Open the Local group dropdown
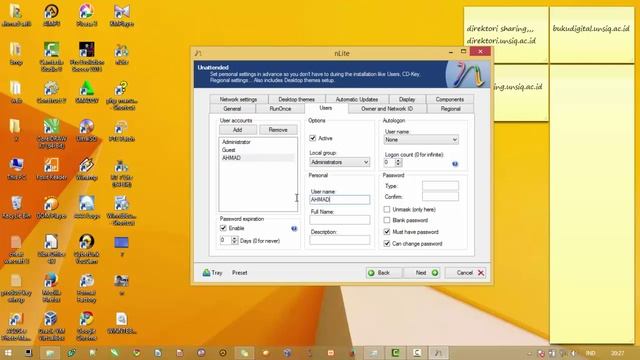 [340, 162]
